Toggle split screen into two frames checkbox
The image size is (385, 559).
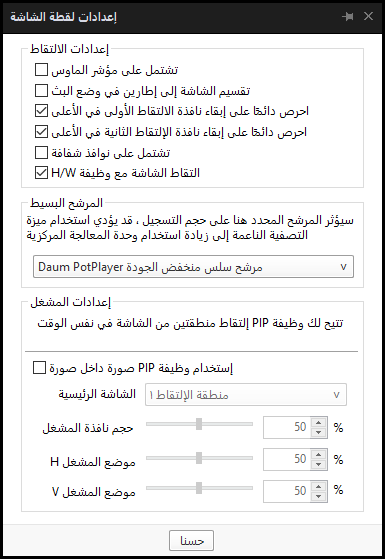pos(41,91)
